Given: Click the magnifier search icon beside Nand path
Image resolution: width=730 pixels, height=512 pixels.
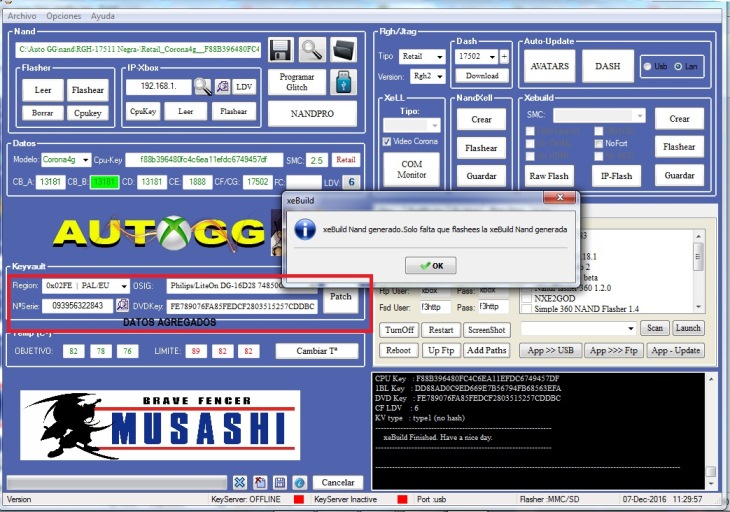Looking at the screenshot, I should point(312,50).
